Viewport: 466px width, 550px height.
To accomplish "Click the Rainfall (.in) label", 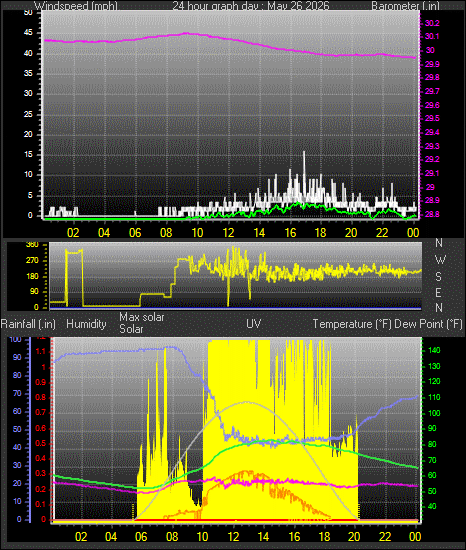I will pyautogui.click(x=28, y=324).
